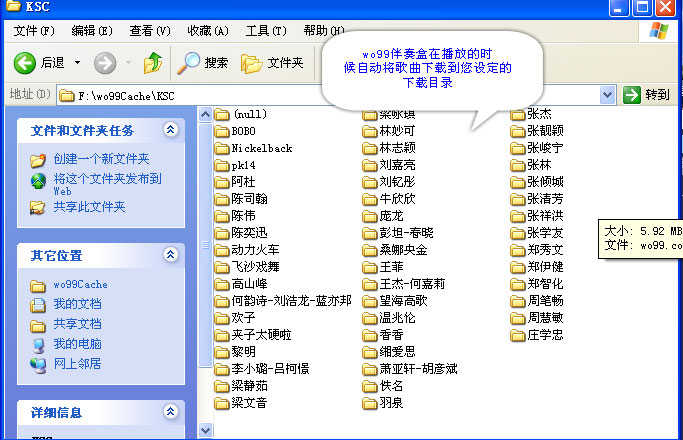The width and height of the screenshot is (683, 440).
Task: Open 我的文档 link
Action: tap(77, 304)
